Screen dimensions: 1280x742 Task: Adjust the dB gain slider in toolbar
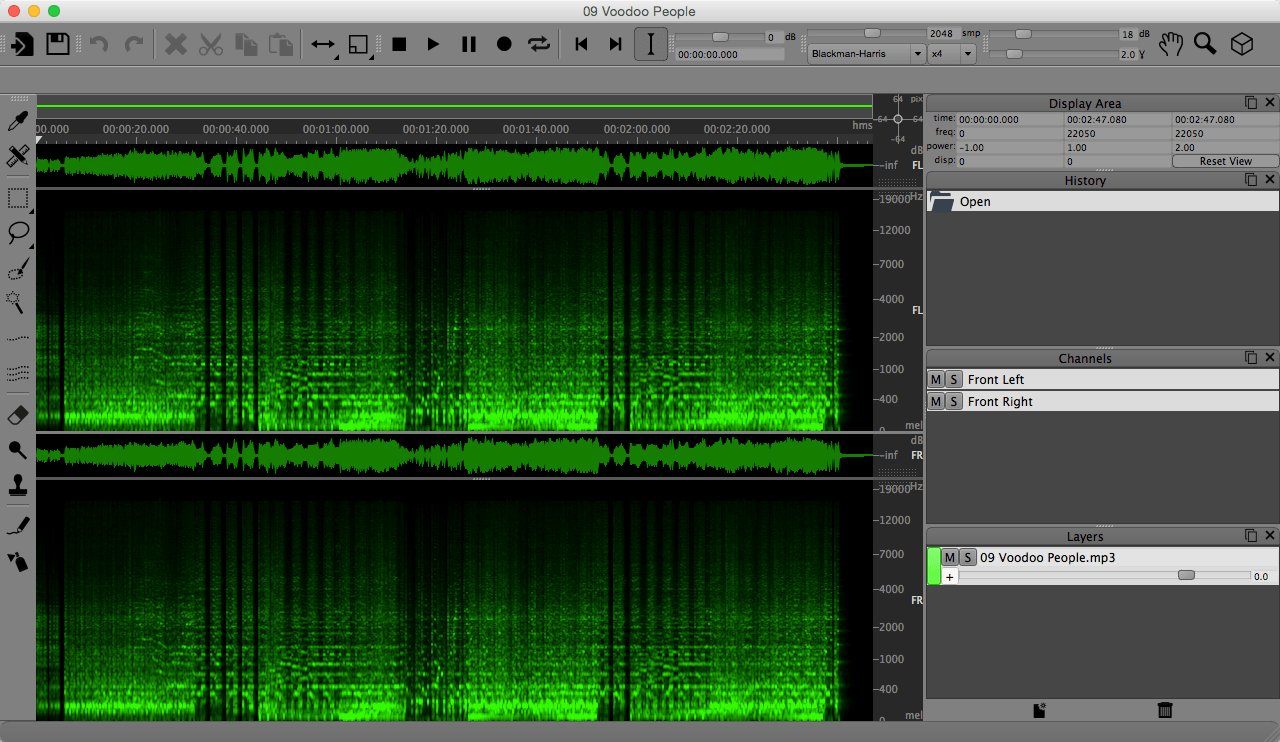[x=720, y=37]
